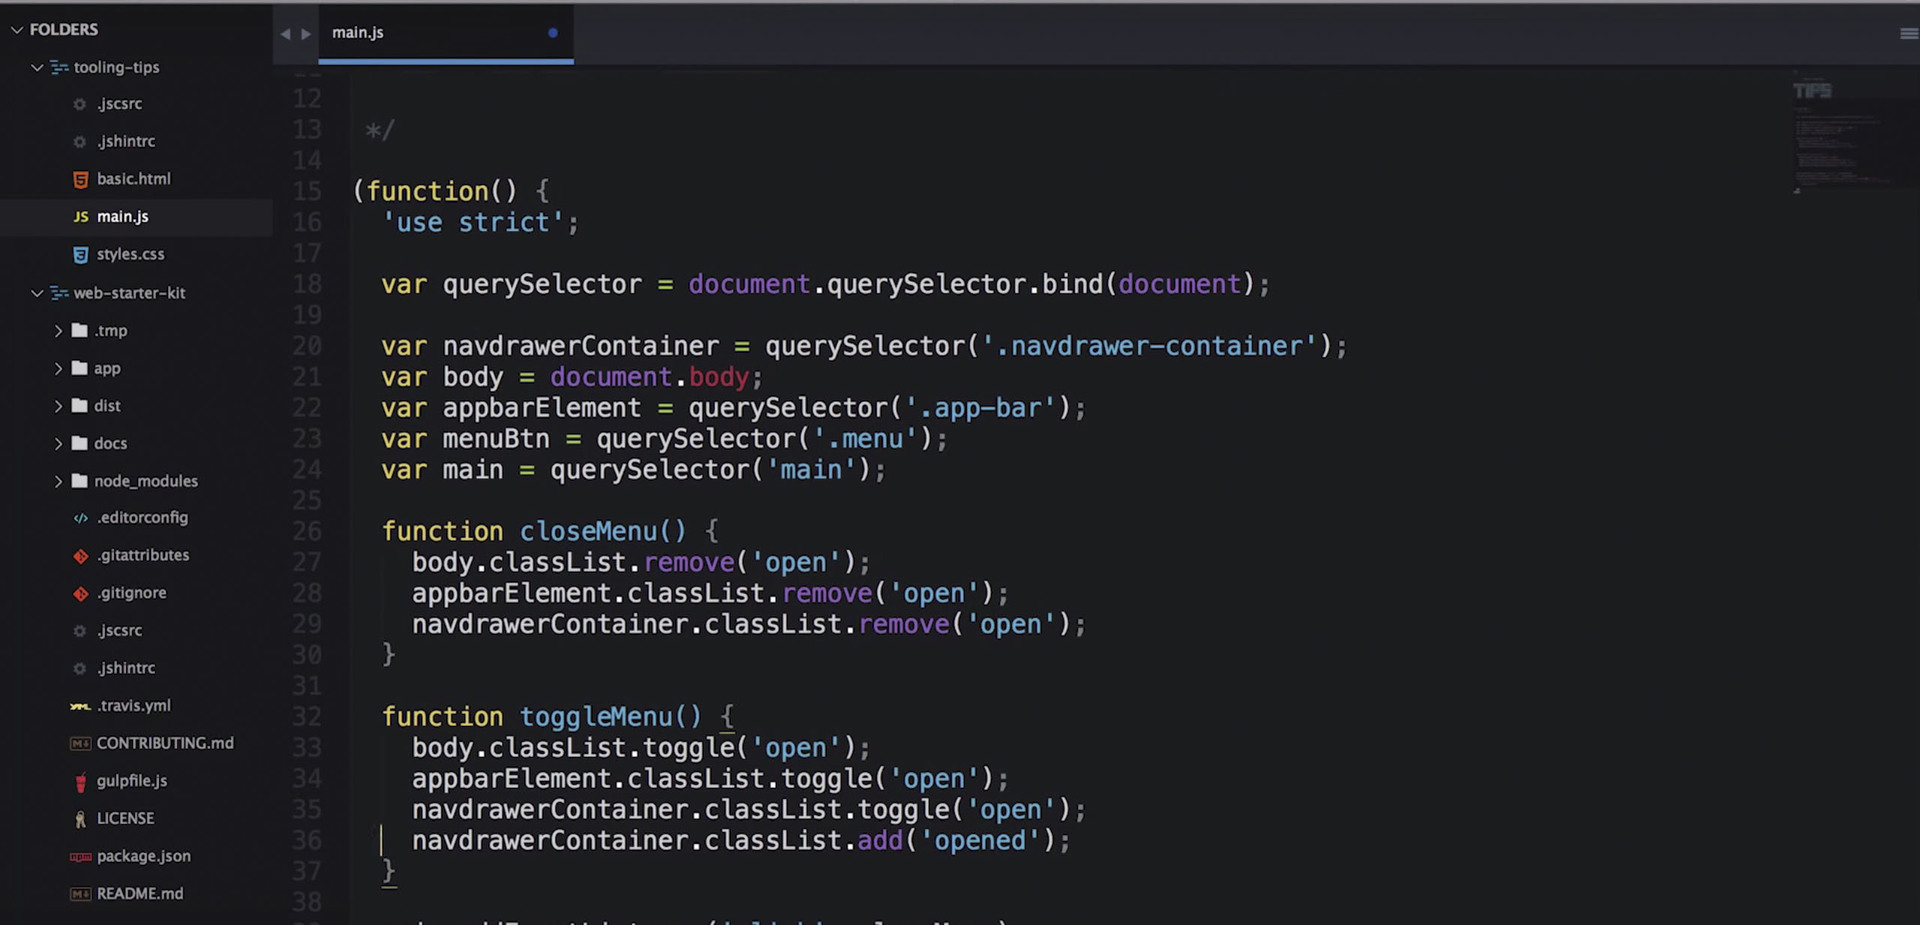Click the .tmp folder icon
The height and width of the screenshot is (925, 1920).
[x=80, y=330]
